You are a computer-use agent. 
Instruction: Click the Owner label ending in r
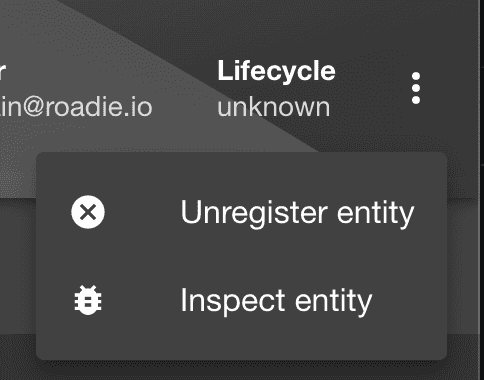pyautogui.click(x=3, y=72)
